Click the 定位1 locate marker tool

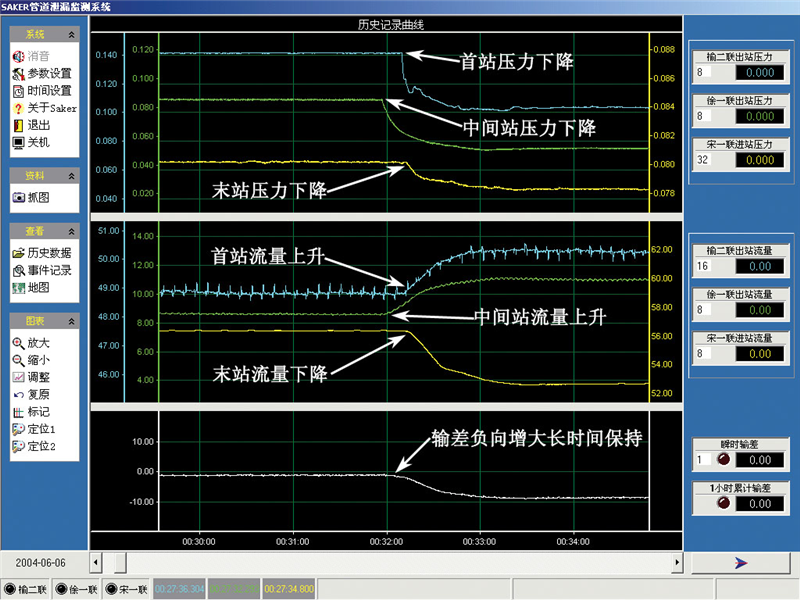tap(40, 429)
